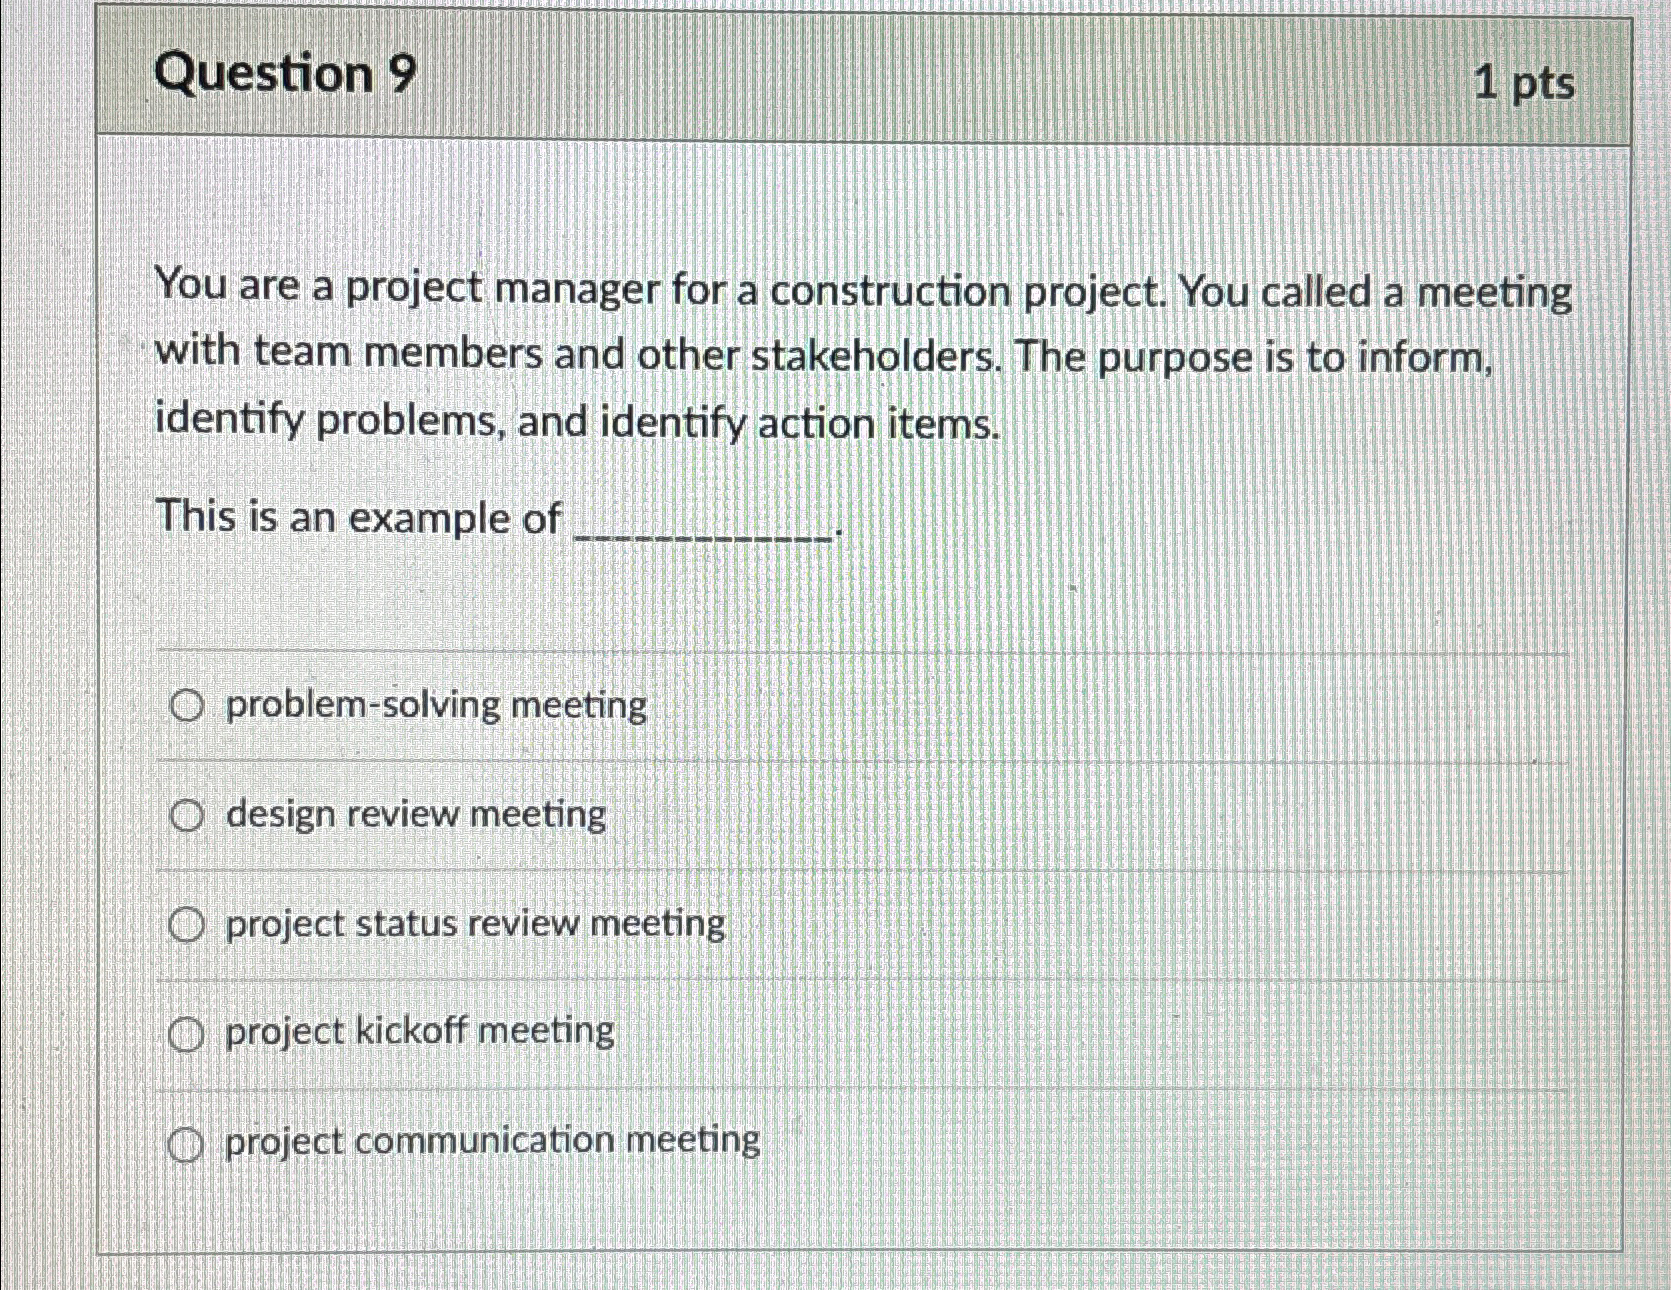The height and width of the screenshot is (1290, 1671).
Task: Click the design review meeting answer text
Action: [414, 816]
